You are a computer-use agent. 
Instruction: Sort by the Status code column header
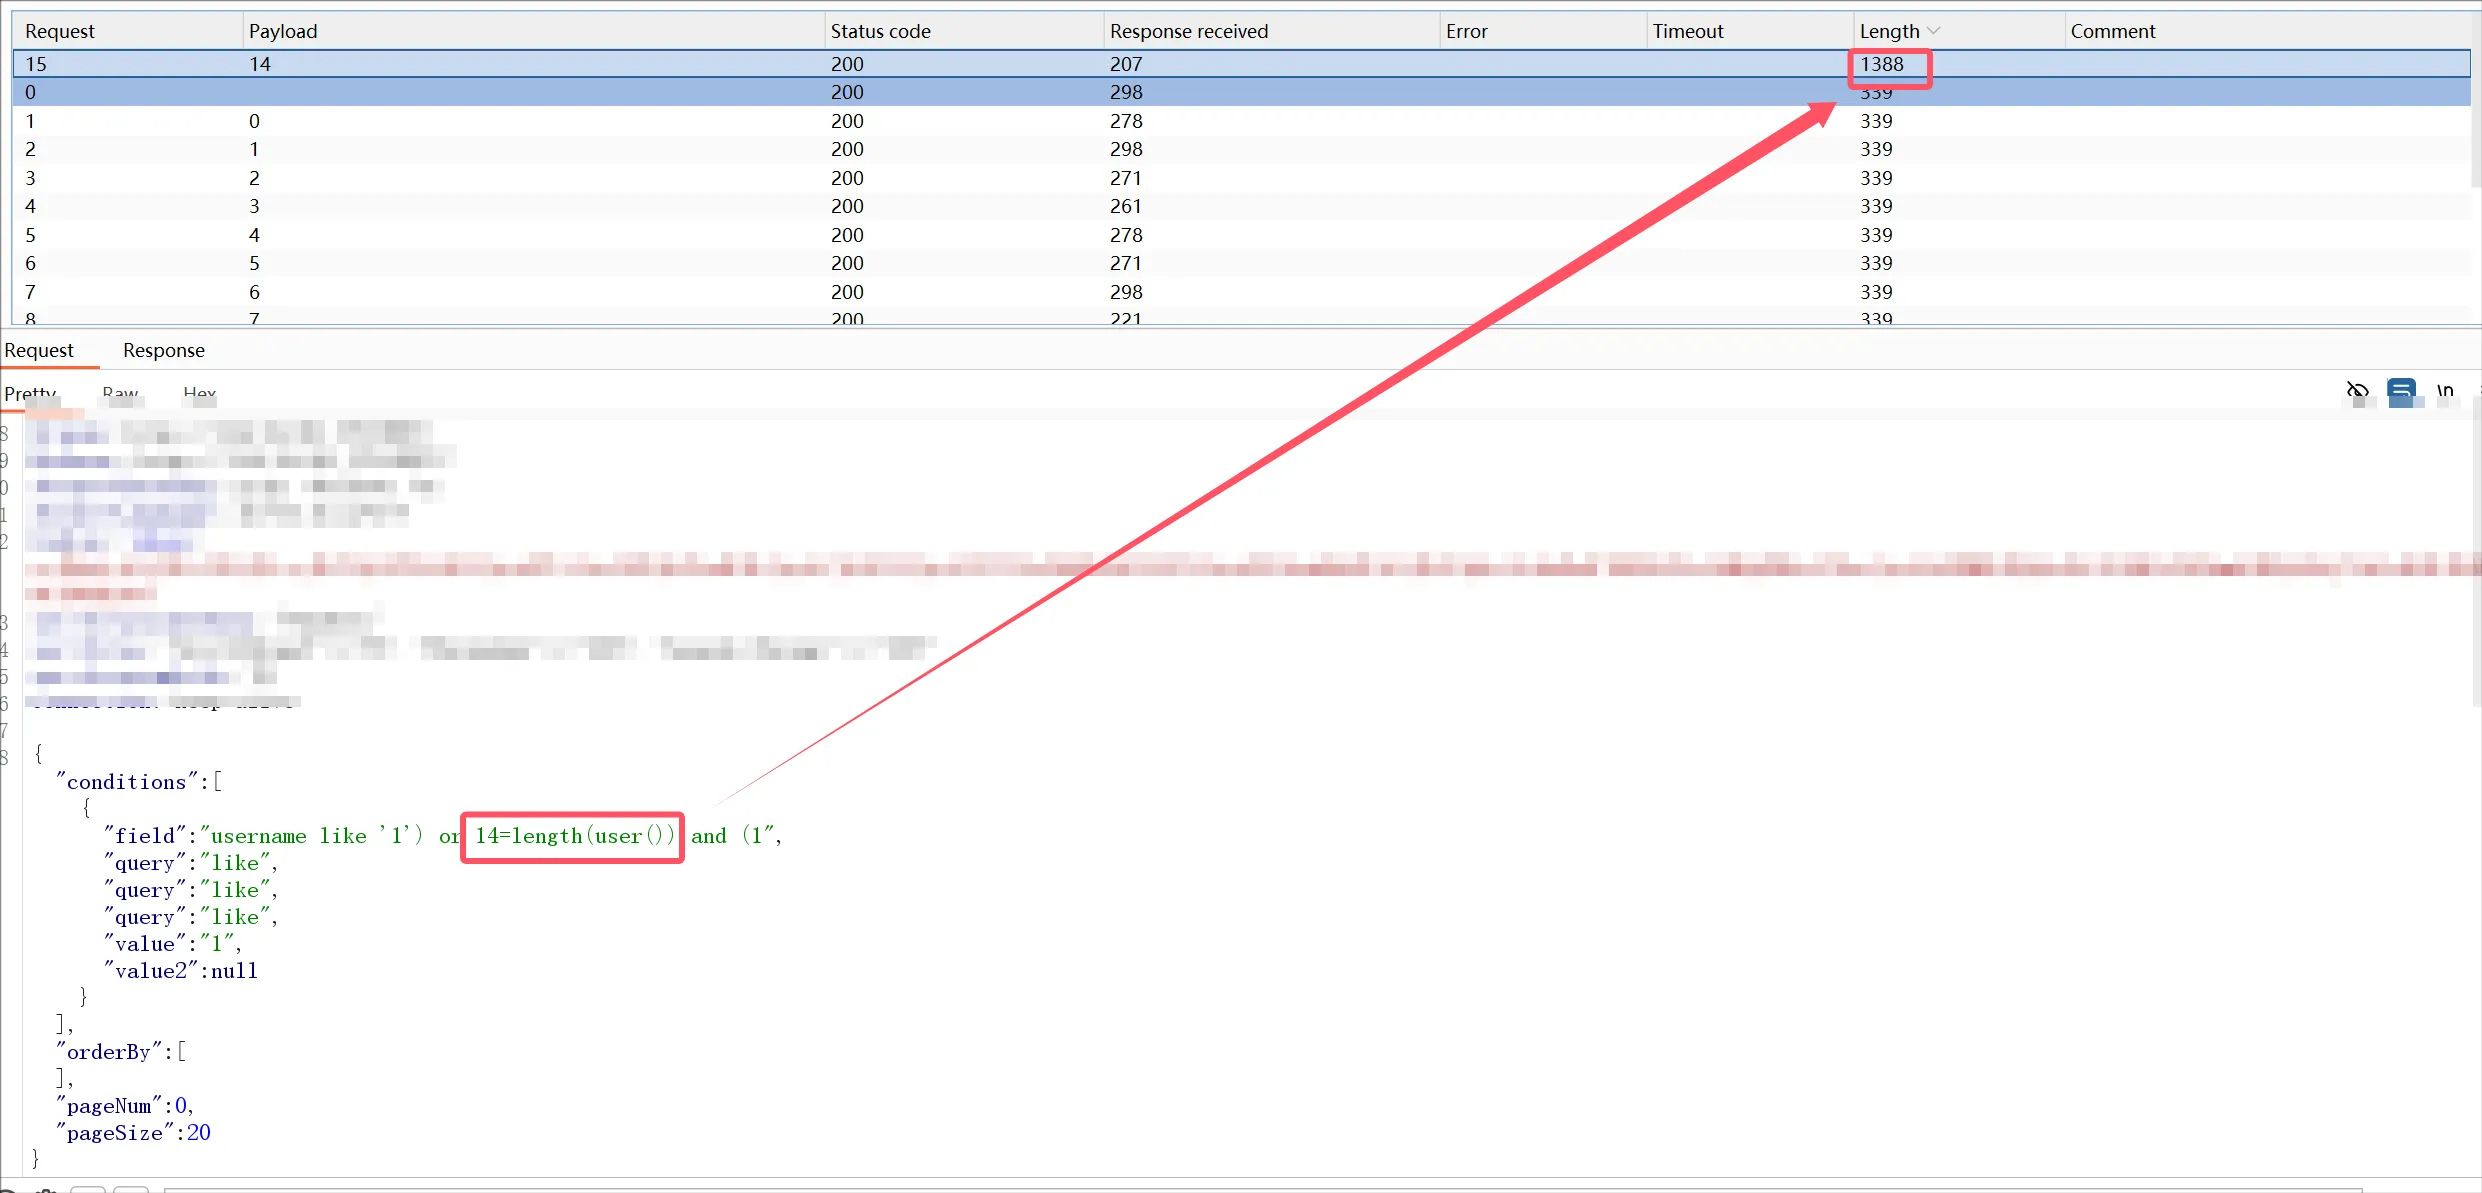[880, 31]
